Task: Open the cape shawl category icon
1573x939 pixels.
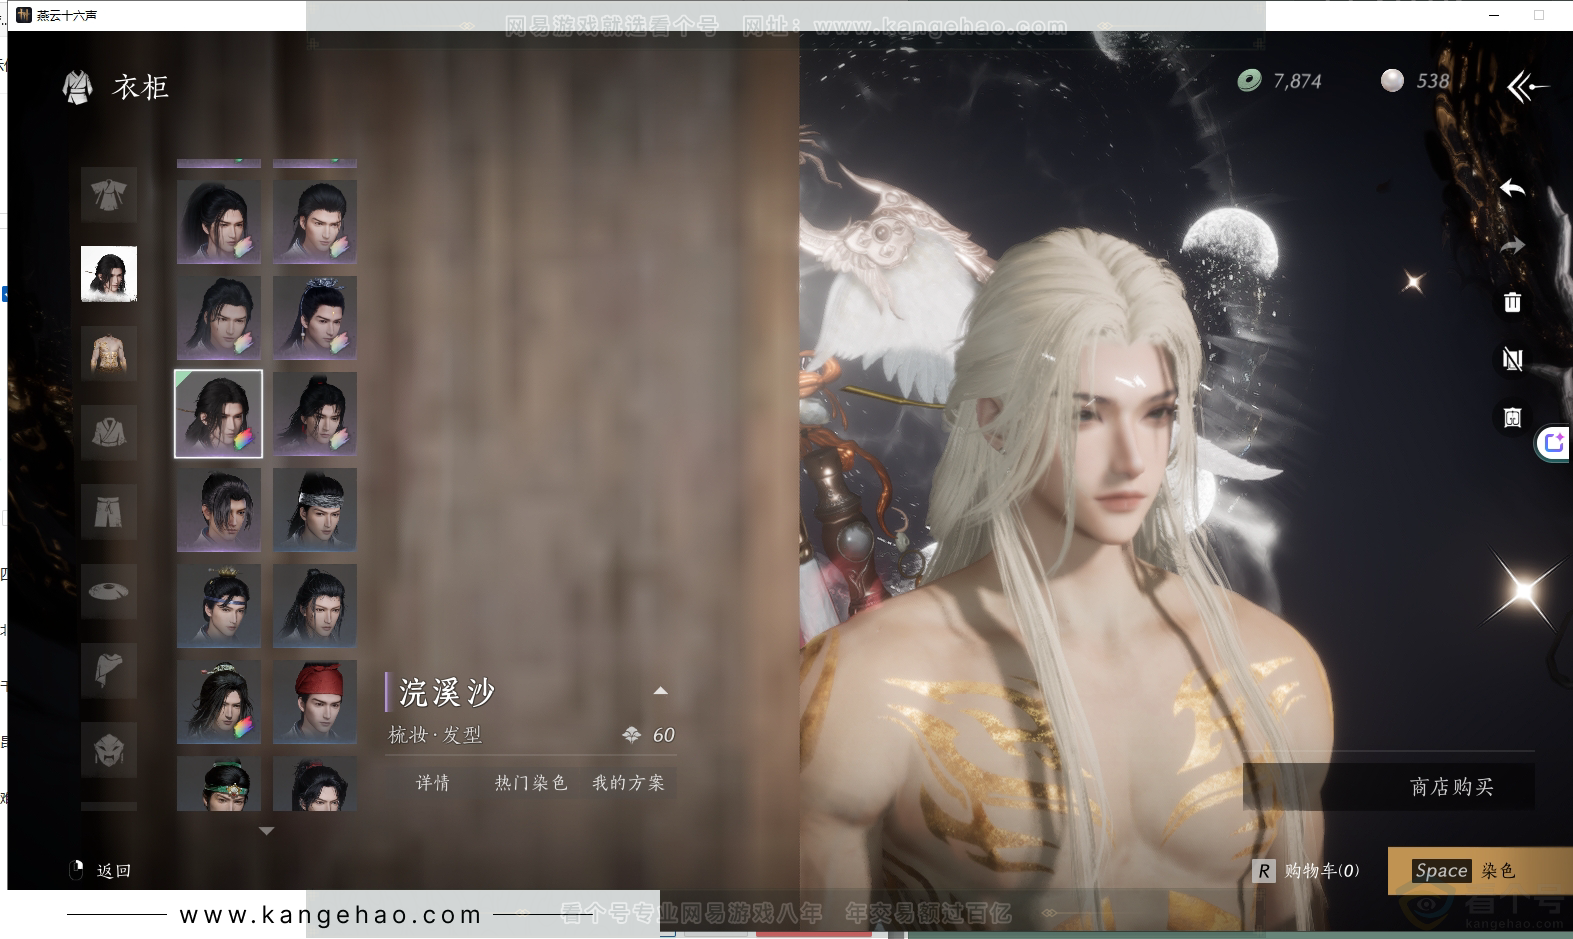Action: pos(109,670)
